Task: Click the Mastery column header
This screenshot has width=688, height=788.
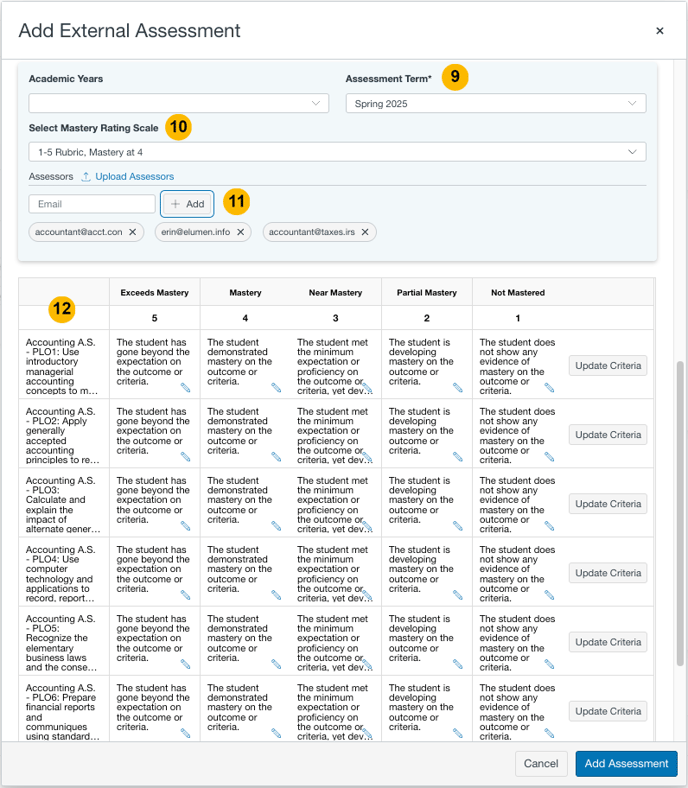Action: [x=245, y=292]
